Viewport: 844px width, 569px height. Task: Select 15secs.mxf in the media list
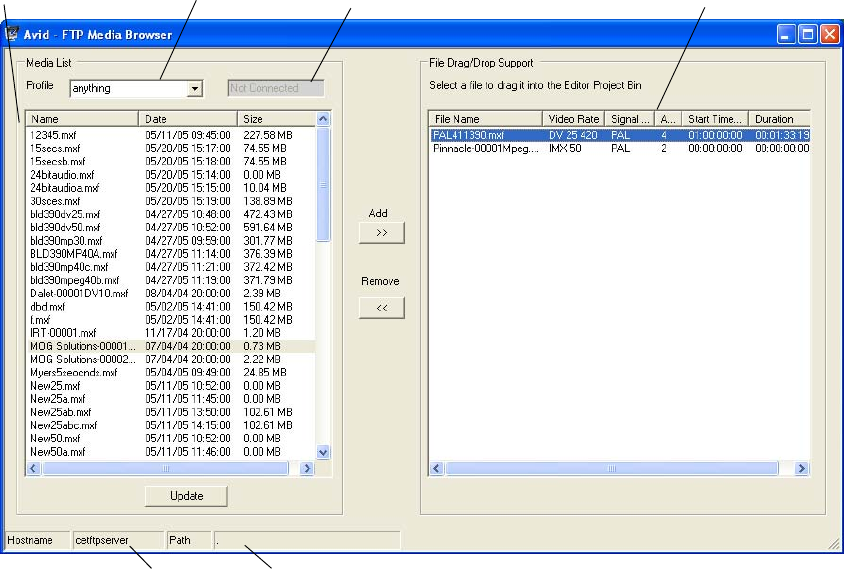point(171,148)
